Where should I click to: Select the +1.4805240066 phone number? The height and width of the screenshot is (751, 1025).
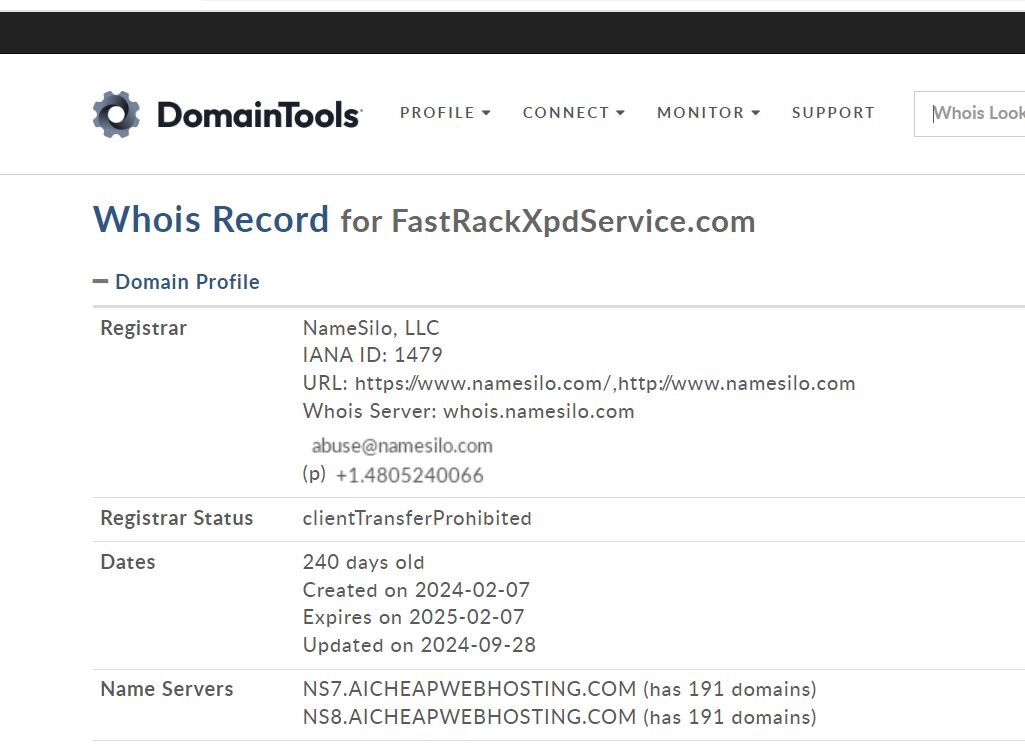pos(409,475)
